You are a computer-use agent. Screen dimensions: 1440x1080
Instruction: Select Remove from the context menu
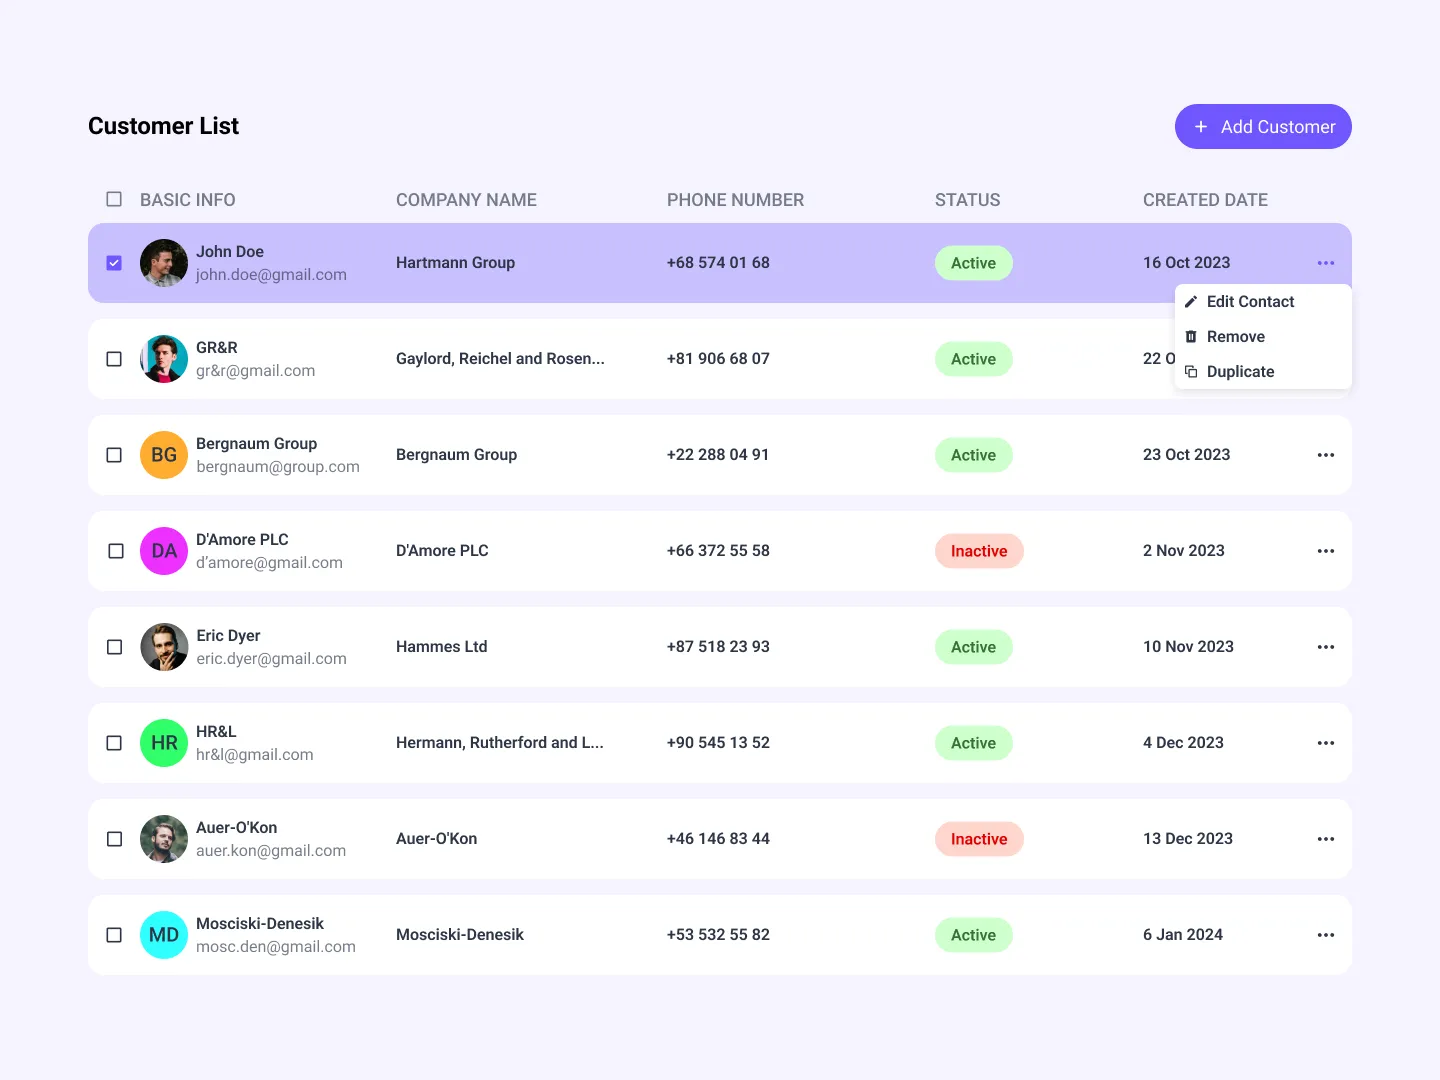pyautogui.click(x=1236, y=336)
